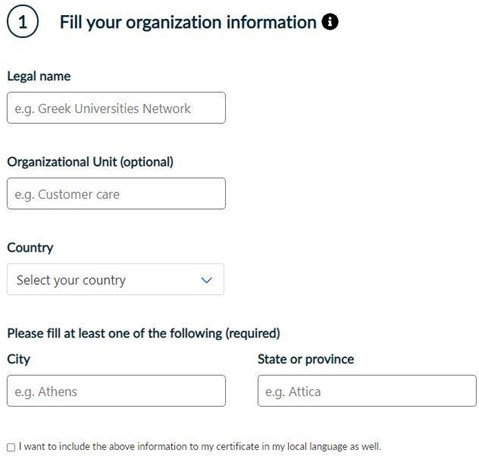Image resolution: width=479 pixels, height=456 pixels.
Task: Click the State or province field
Action: (367, 391)
